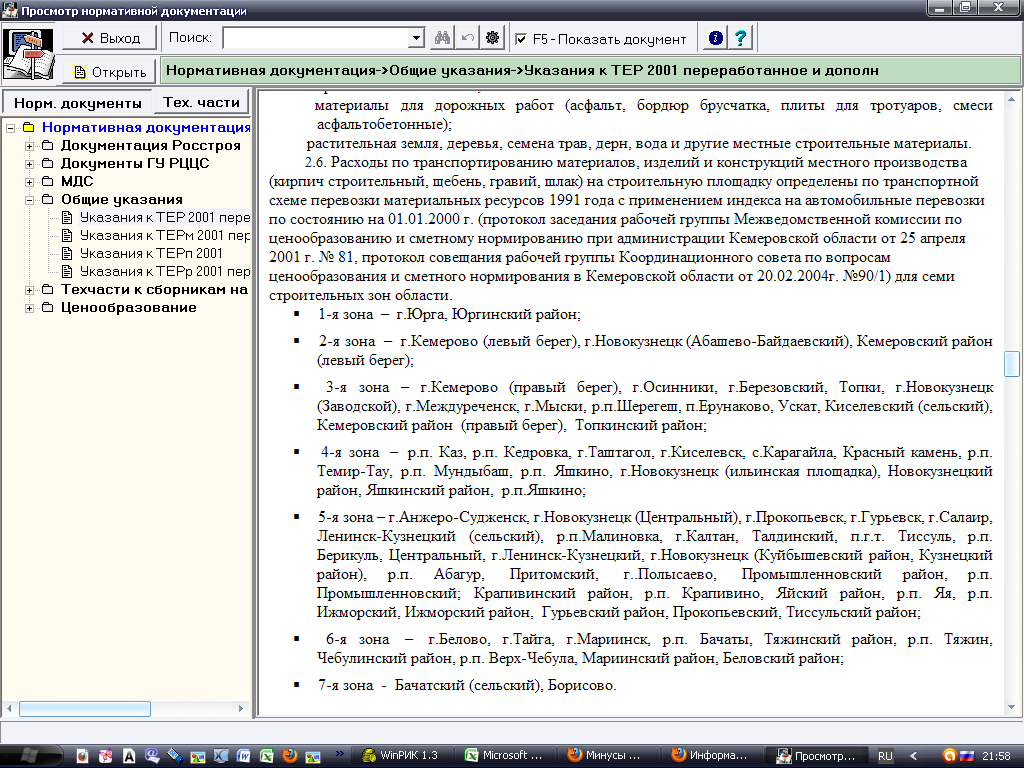
Task: Select Указания к ТЕРп 2001 tree item
Action: coord(150,254)
